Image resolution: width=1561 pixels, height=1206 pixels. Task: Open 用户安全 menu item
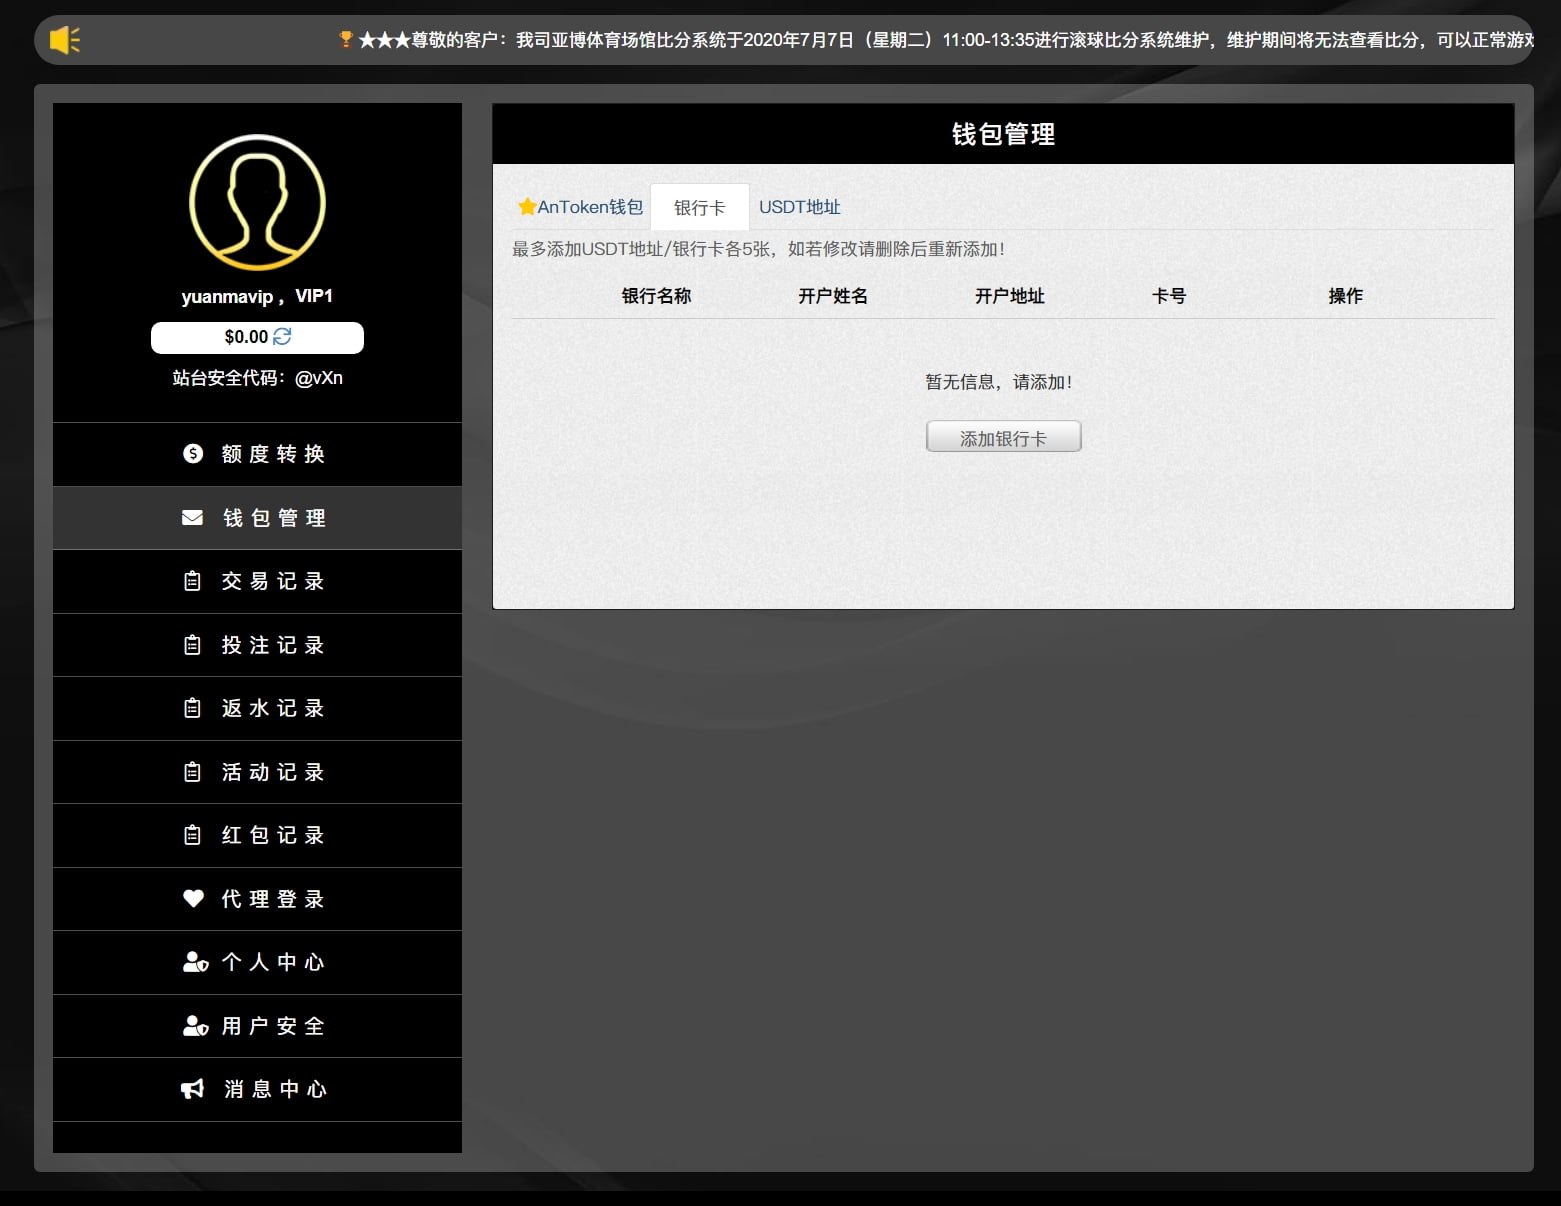click(x=272, y=1026)
